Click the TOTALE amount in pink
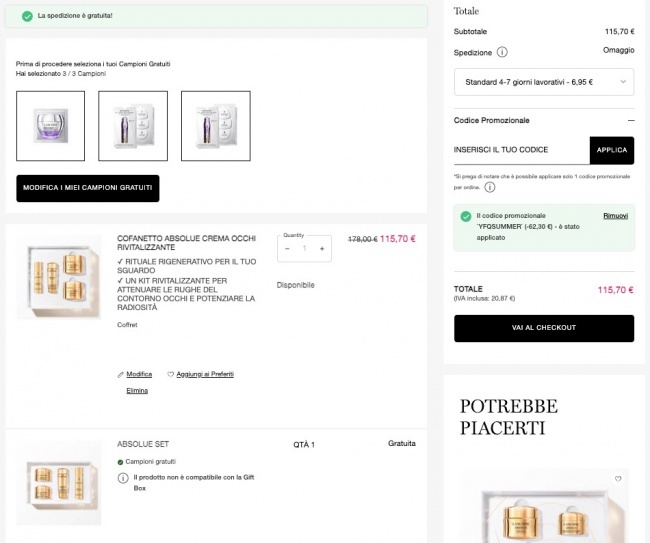Viewport: 650px width, 543px height. click(616, 290)
